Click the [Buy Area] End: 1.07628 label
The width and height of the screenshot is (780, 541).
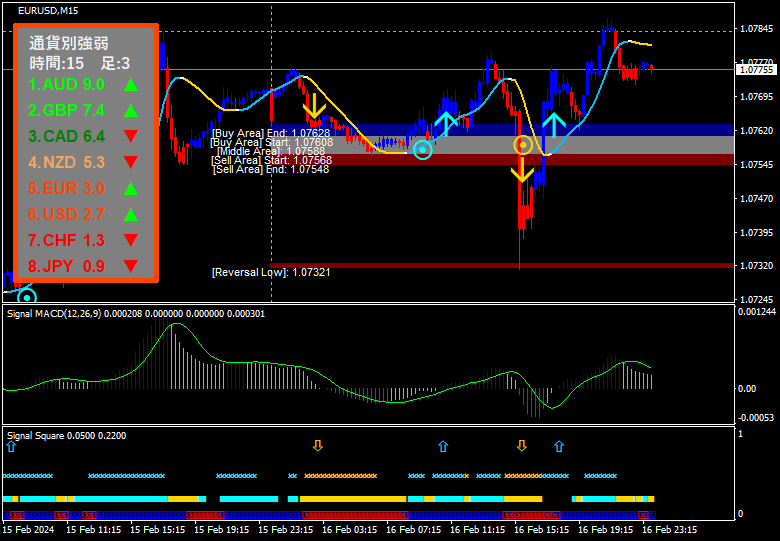pos(270,132)
